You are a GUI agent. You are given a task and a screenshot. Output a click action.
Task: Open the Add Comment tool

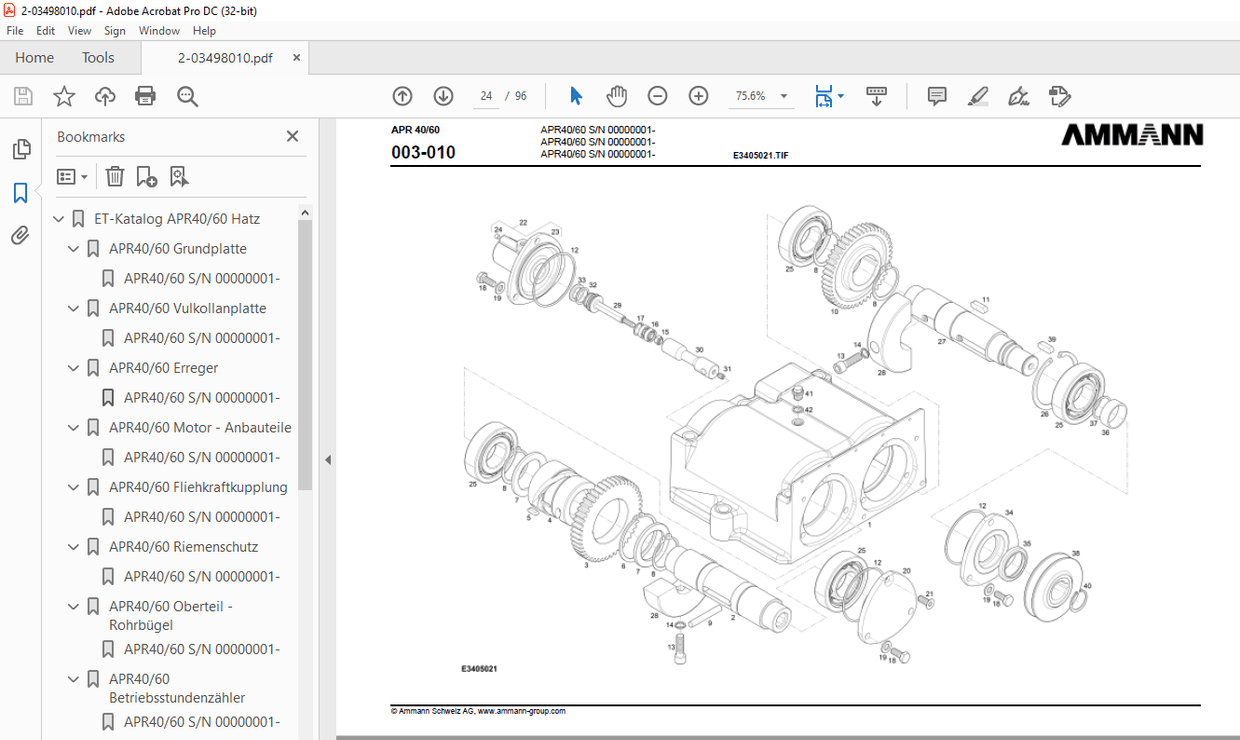[936, 96]
